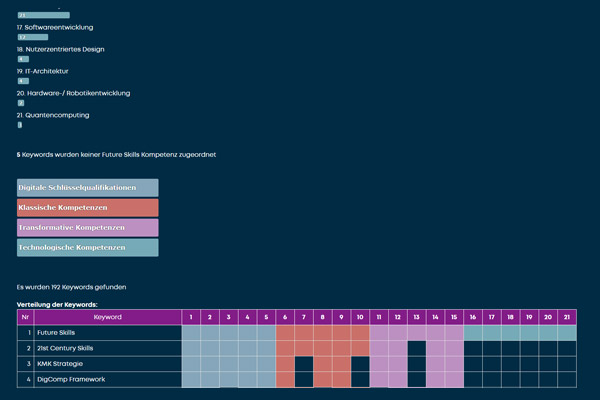Click the Digitale Schlüsselqualifikationen legend box
This screenshot has height=400, width=600.
[x=87, y=188]
